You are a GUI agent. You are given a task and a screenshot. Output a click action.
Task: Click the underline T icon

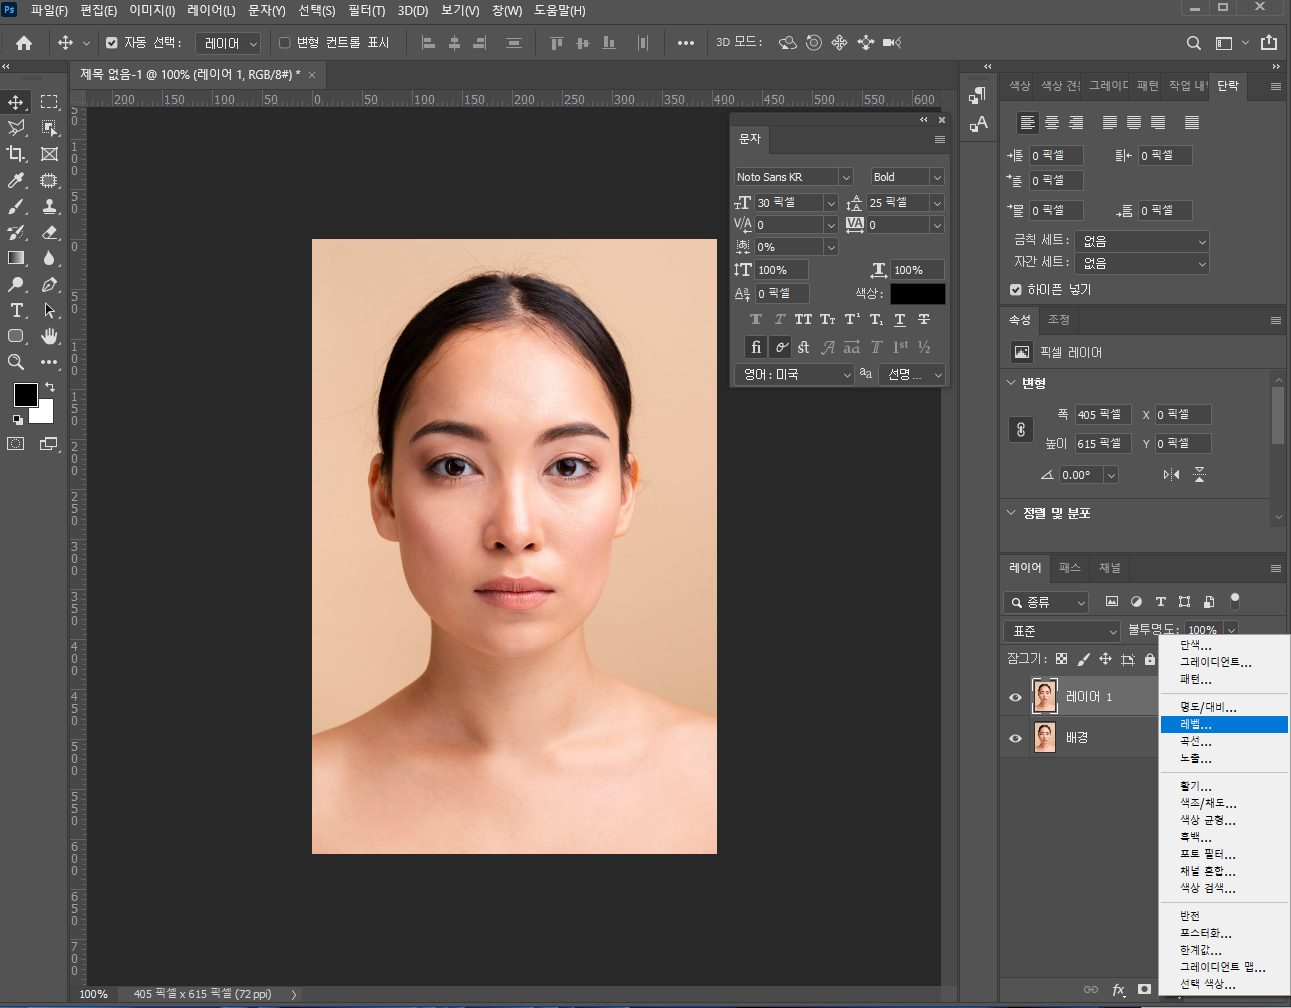tap(900, 320)
